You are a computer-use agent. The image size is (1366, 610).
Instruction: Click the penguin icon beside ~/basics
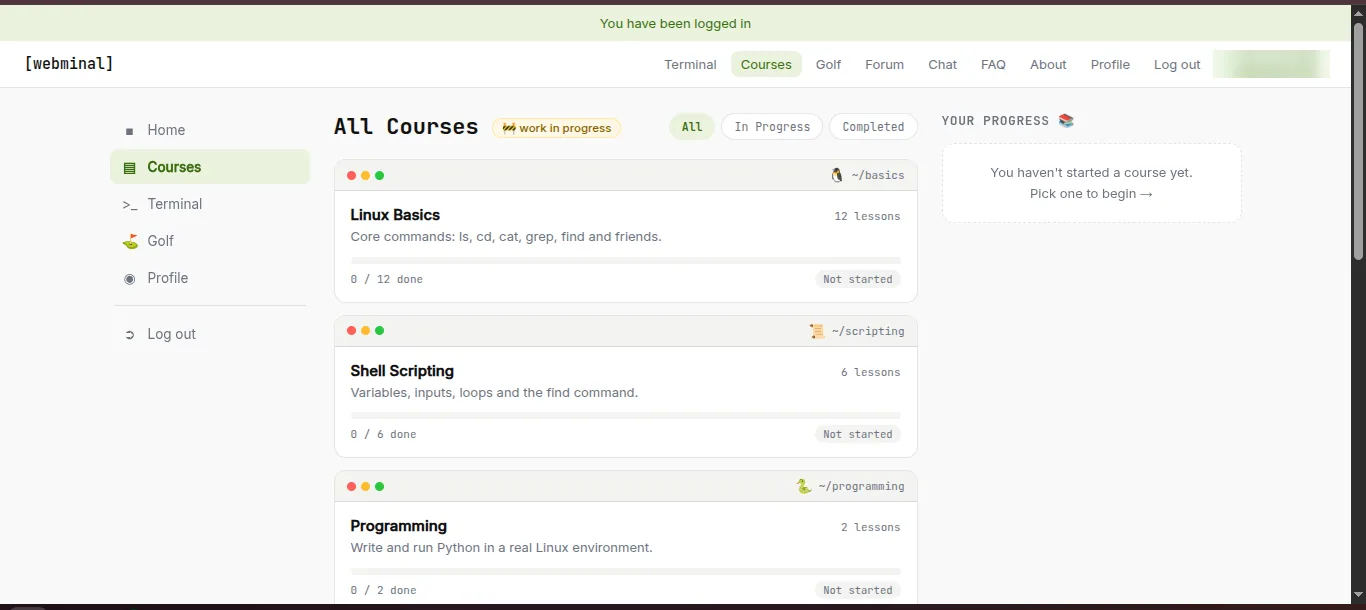[x=837, y=175]
